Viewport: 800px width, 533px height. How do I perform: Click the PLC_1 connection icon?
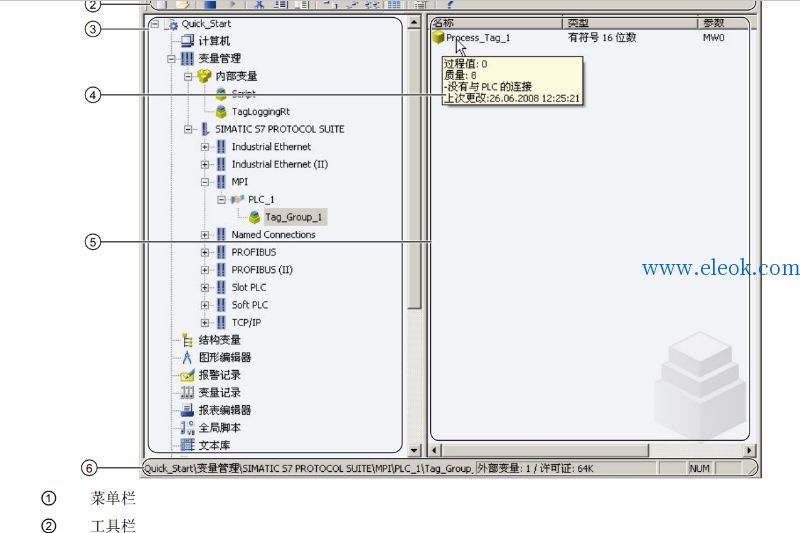click(238, 199)
